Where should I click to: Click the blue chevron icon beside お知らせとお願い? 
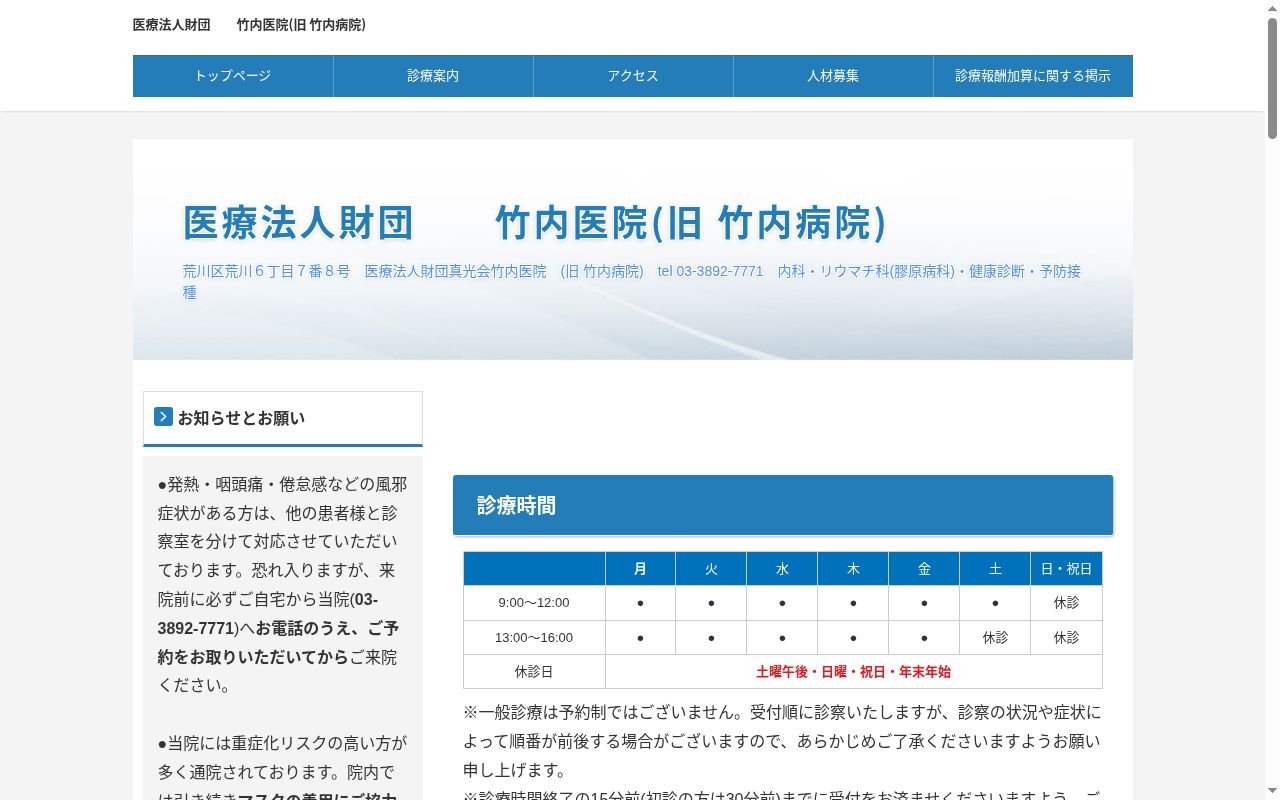pyautogui.click(x=163, y=416)
